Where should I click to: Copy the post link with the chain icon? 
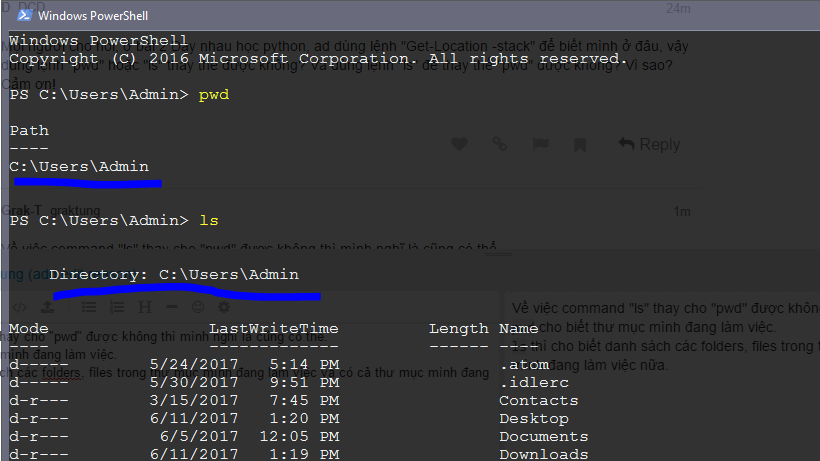[x=499, y=144]
